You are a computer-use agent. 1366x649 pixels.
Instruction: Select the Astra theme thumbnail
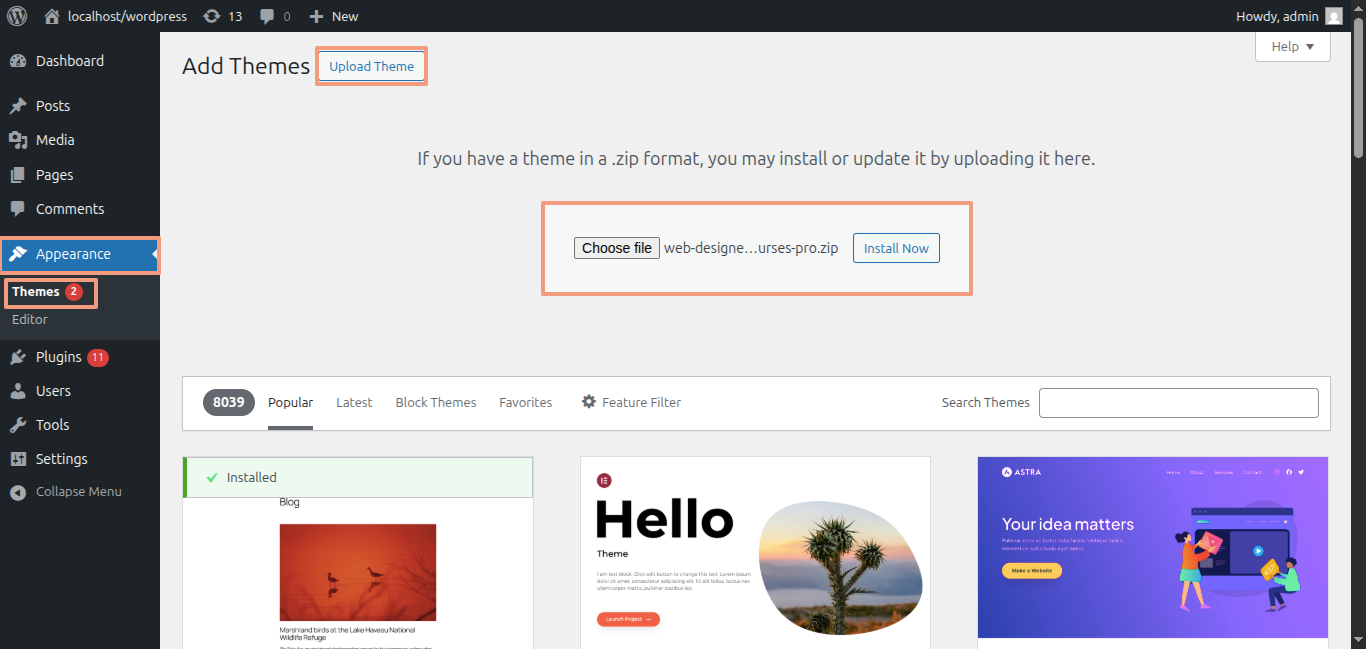(1152, 547)
